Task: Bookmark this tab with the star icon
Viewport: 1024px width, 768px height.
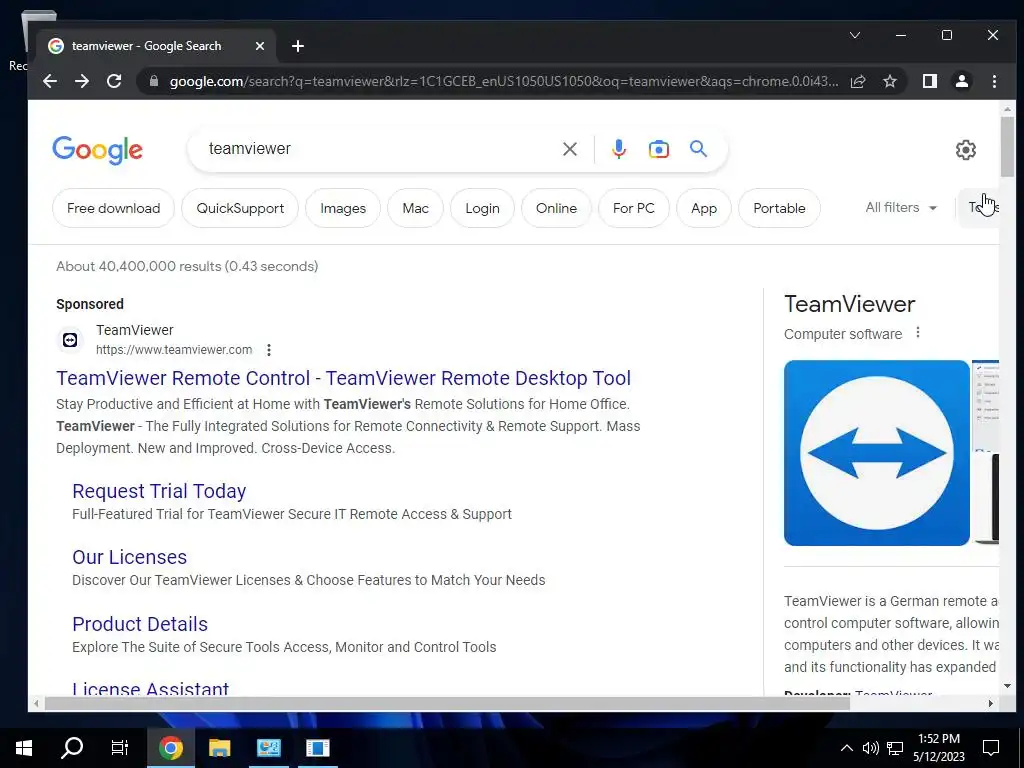Action: pyautogui.click(x=889, y=81)
